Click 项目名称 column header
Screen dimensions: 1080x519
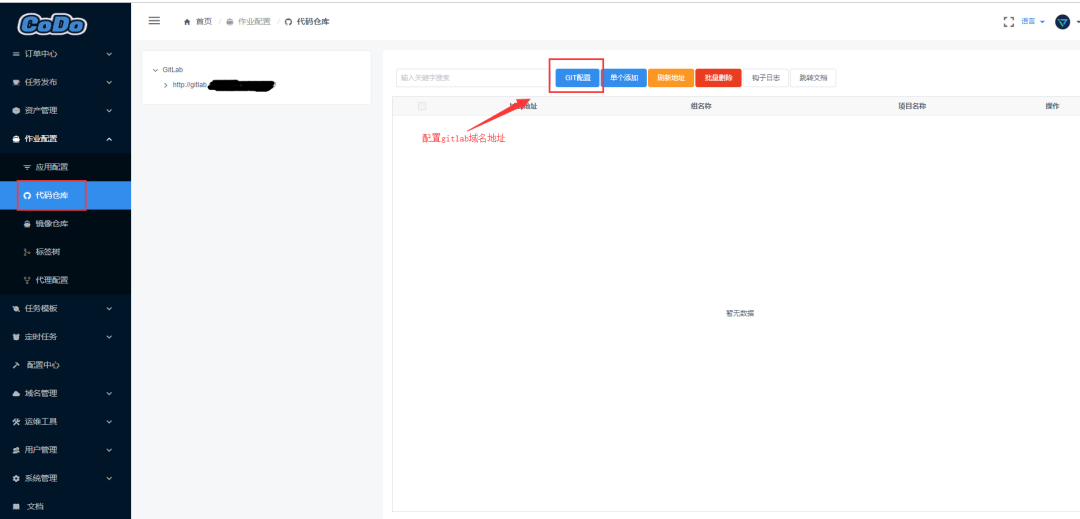point(911,106)
